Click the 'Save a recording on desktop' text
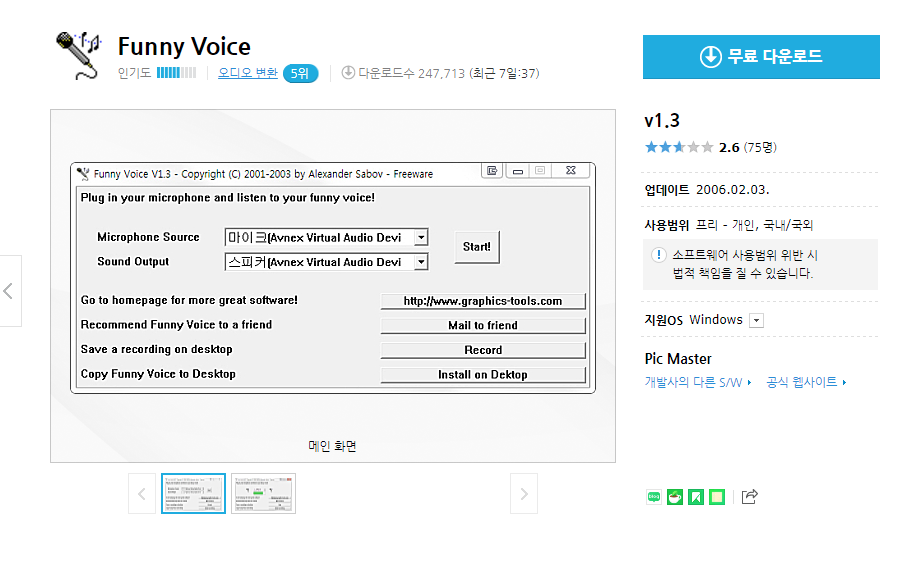Viewport: 909px width, 564px height. click(x=157, y=350)
